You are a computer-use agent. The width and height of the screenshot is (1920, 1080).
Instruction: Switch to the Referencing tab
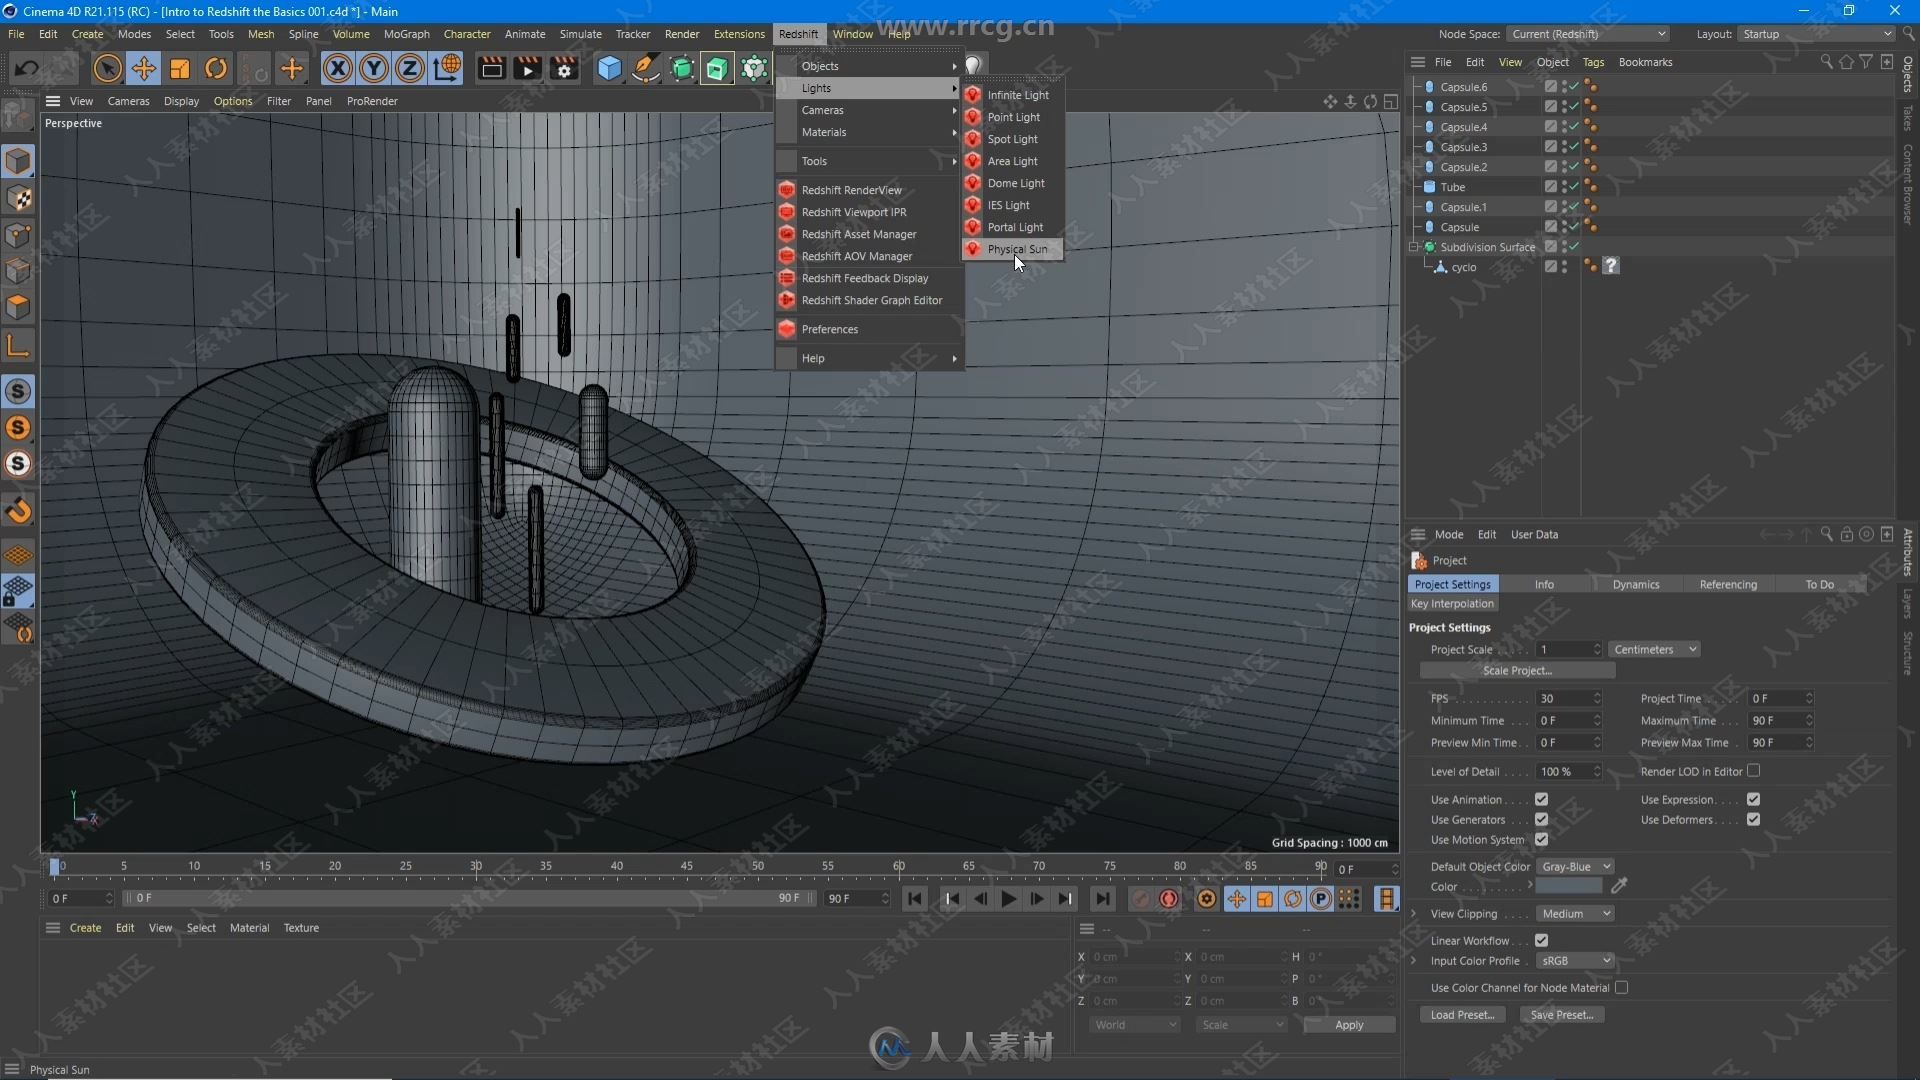(x=1727, y=585)
